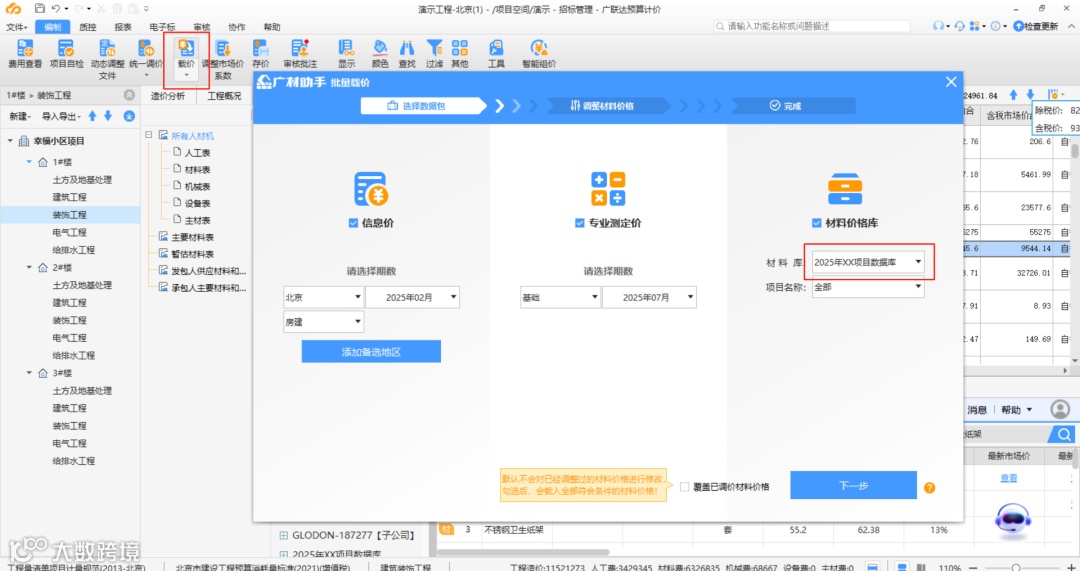Click the 存价 toolbar icon
The width and height of the screenshot is (1080, 571).
(x=260, y=54)
